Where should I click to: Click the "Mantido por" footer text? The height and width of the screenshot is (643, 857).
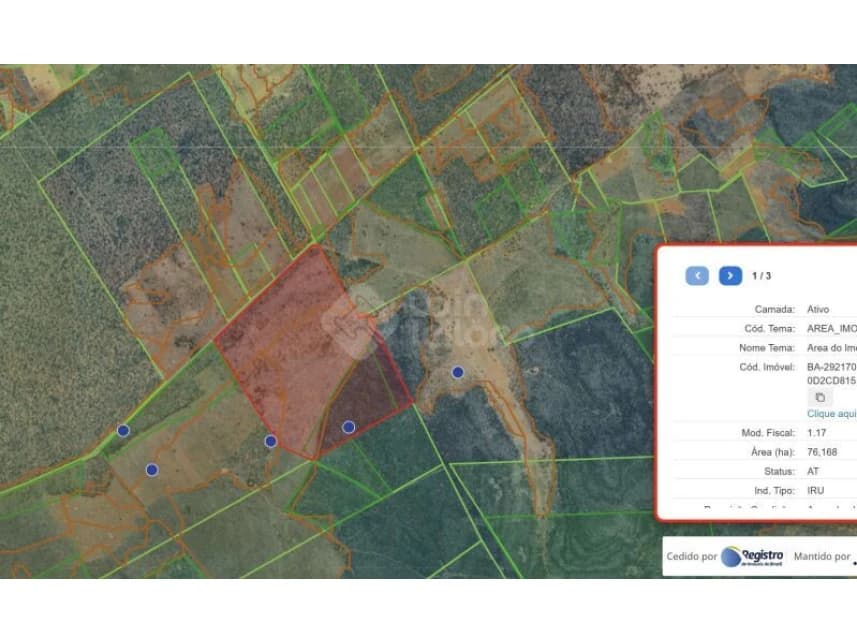tap(822, 557)
